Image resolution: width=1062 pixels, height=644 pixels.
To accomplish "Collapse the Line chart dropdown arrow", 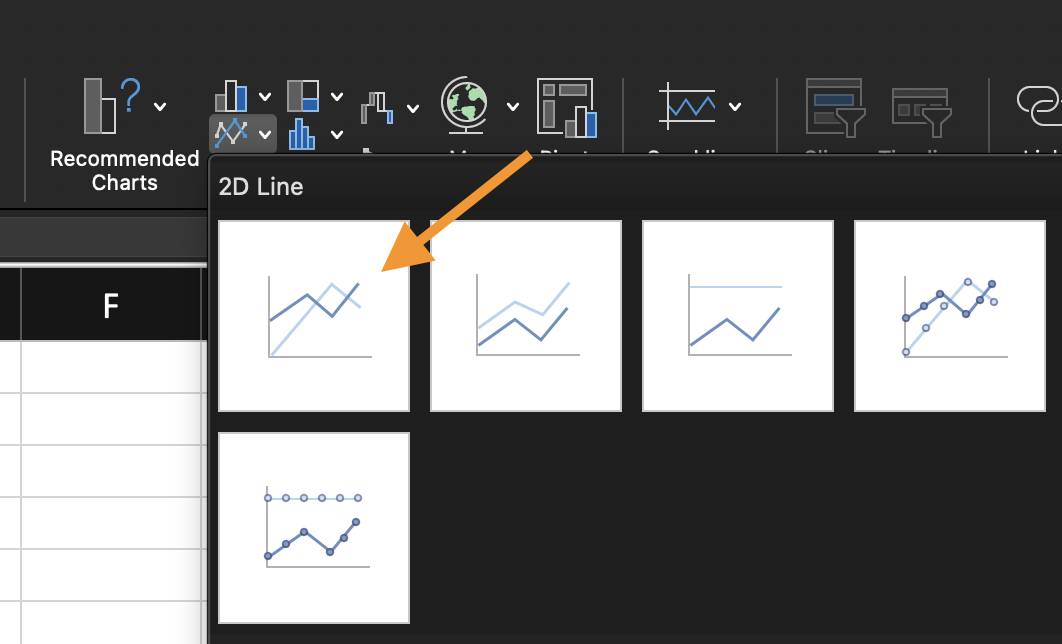I will pyautogui.click(x=265, y=133).
